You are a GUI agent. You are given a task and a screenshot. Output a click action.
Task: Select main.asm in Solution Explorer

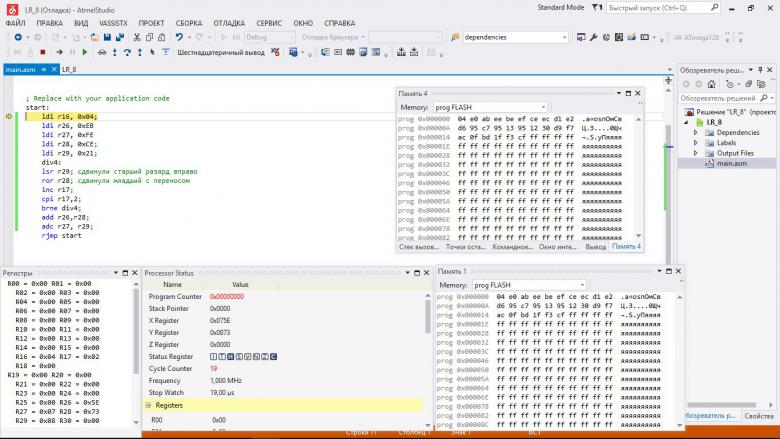(x=731, y=163)
